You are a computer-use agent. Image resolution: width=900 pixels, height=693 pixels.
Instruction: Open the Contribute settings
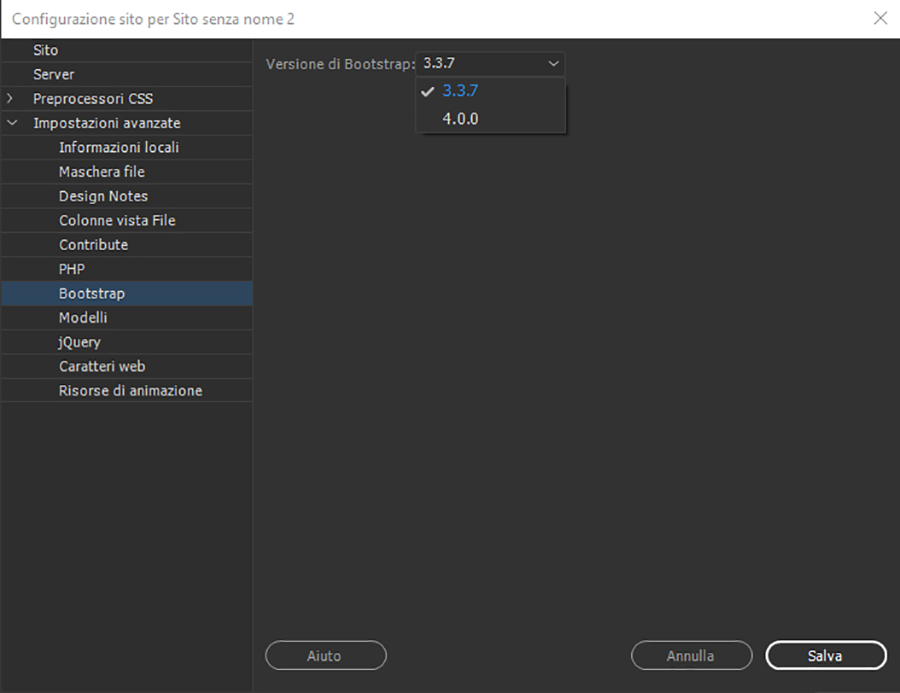[126, 245]
